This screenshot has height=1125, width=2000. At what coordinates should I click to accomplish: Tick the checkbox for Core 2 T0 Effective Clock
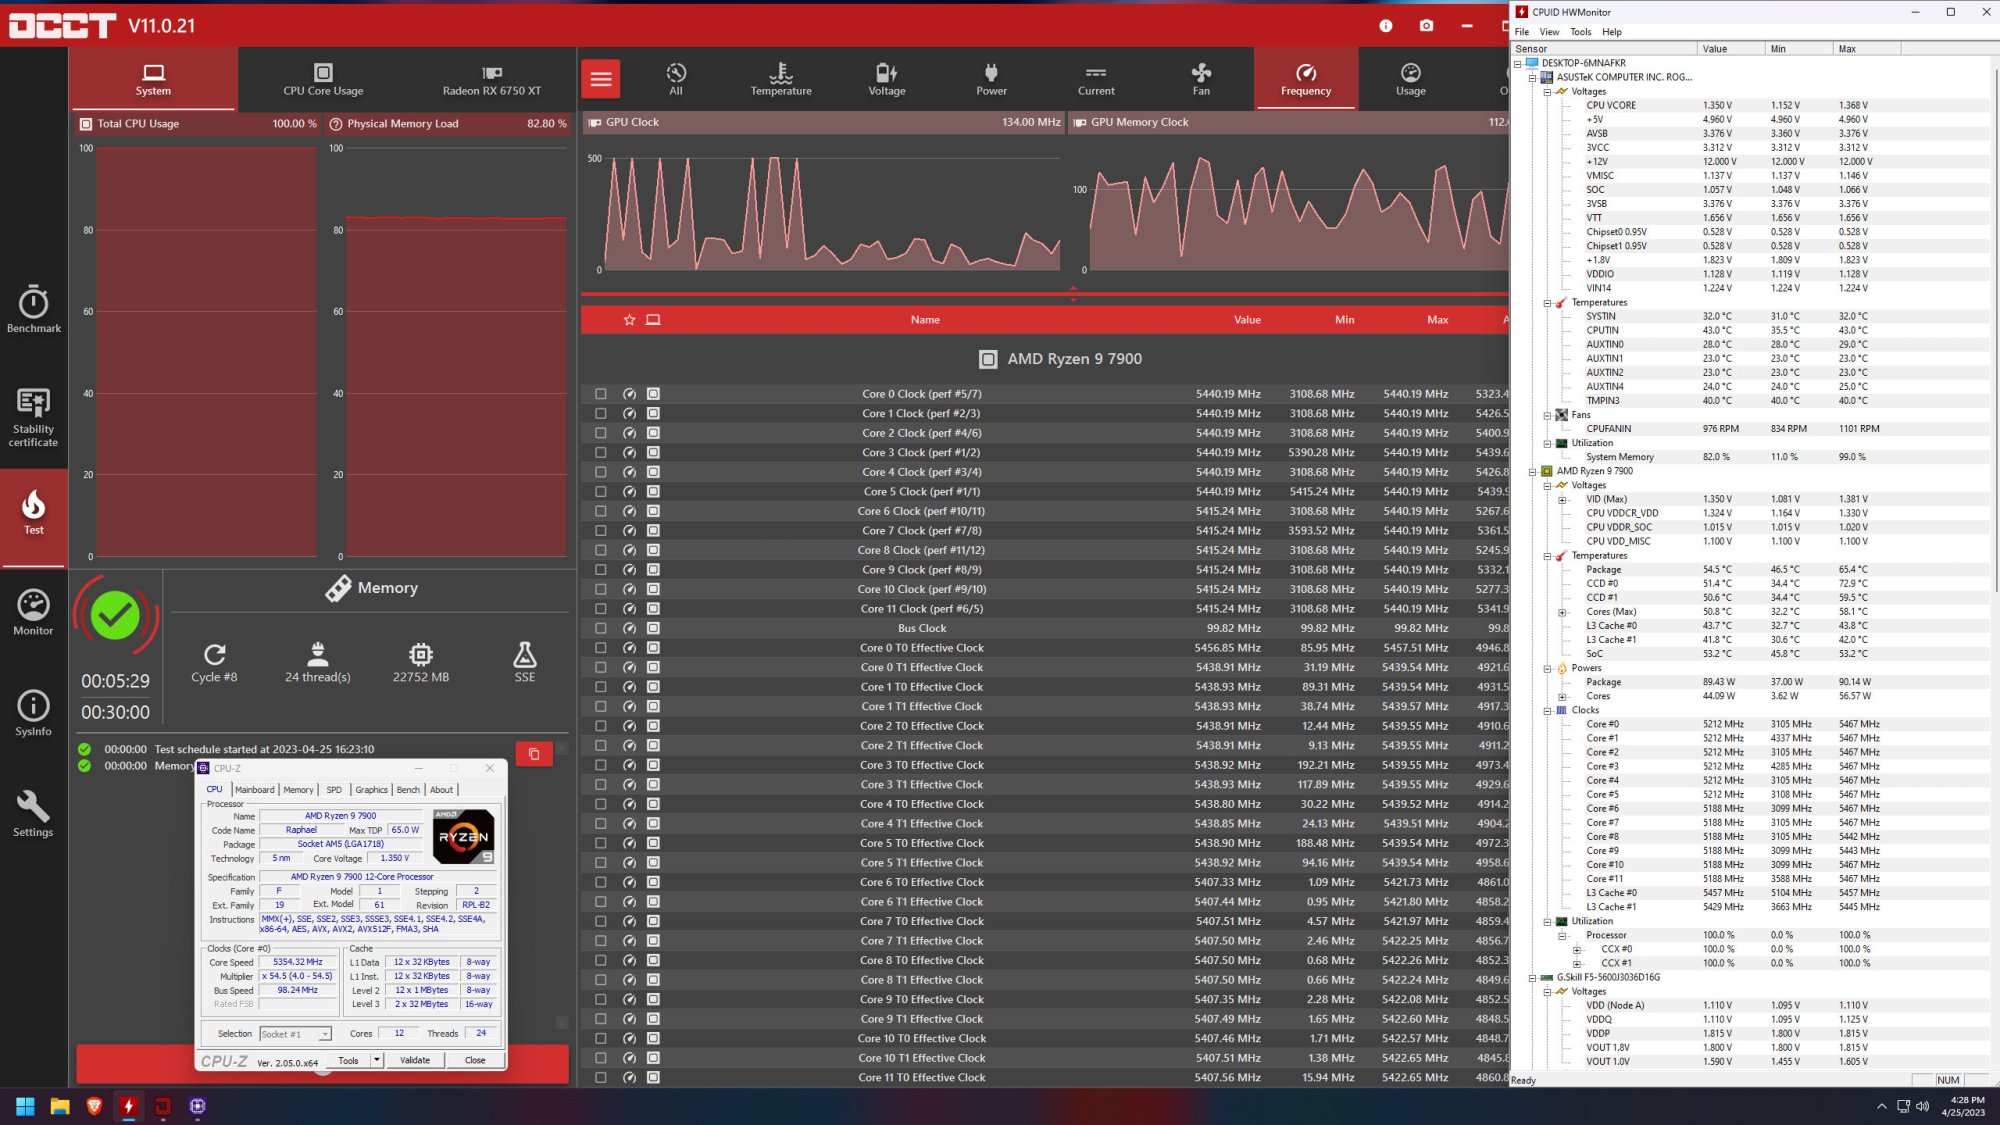(600, 726)
